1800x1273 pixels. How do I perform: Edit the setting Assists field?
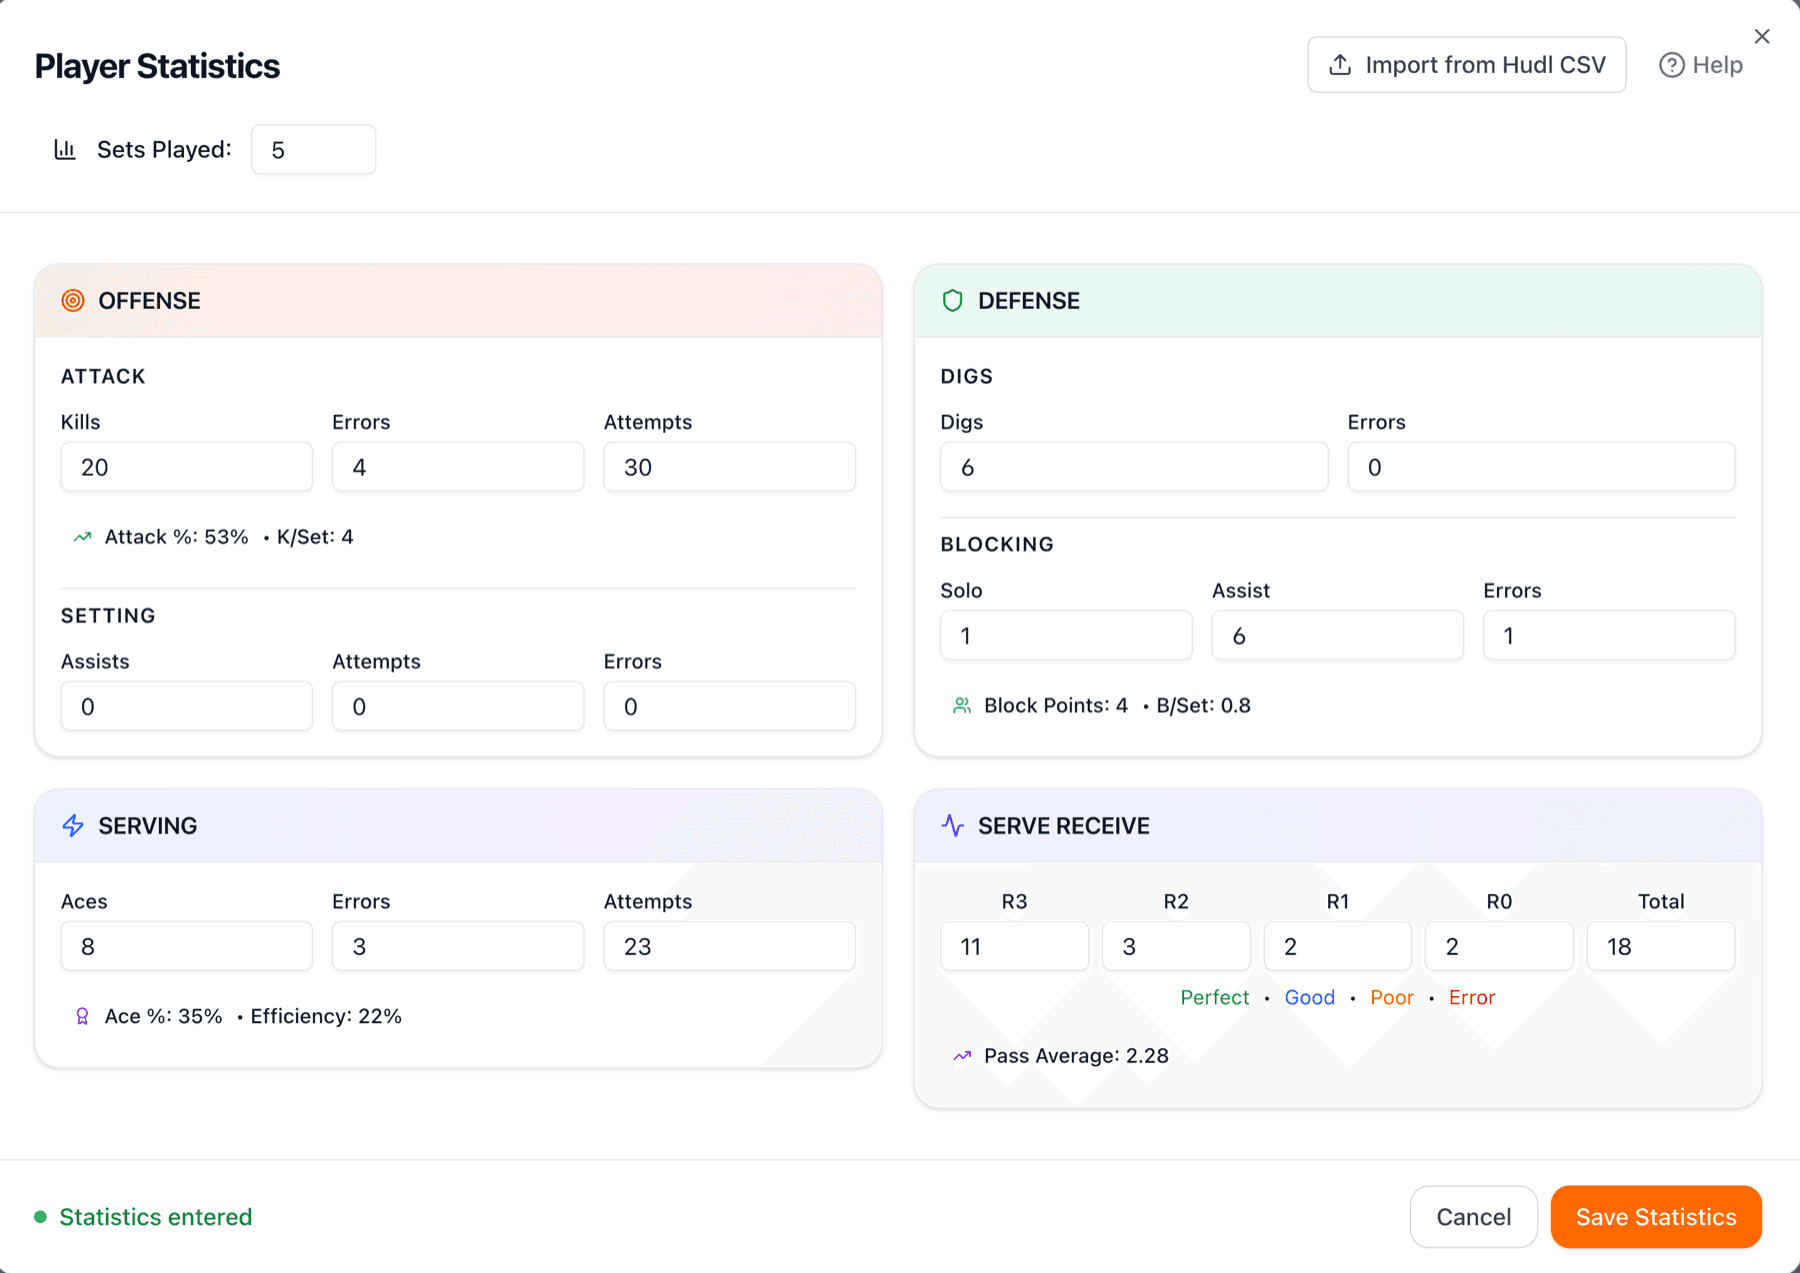click(187, 707)
